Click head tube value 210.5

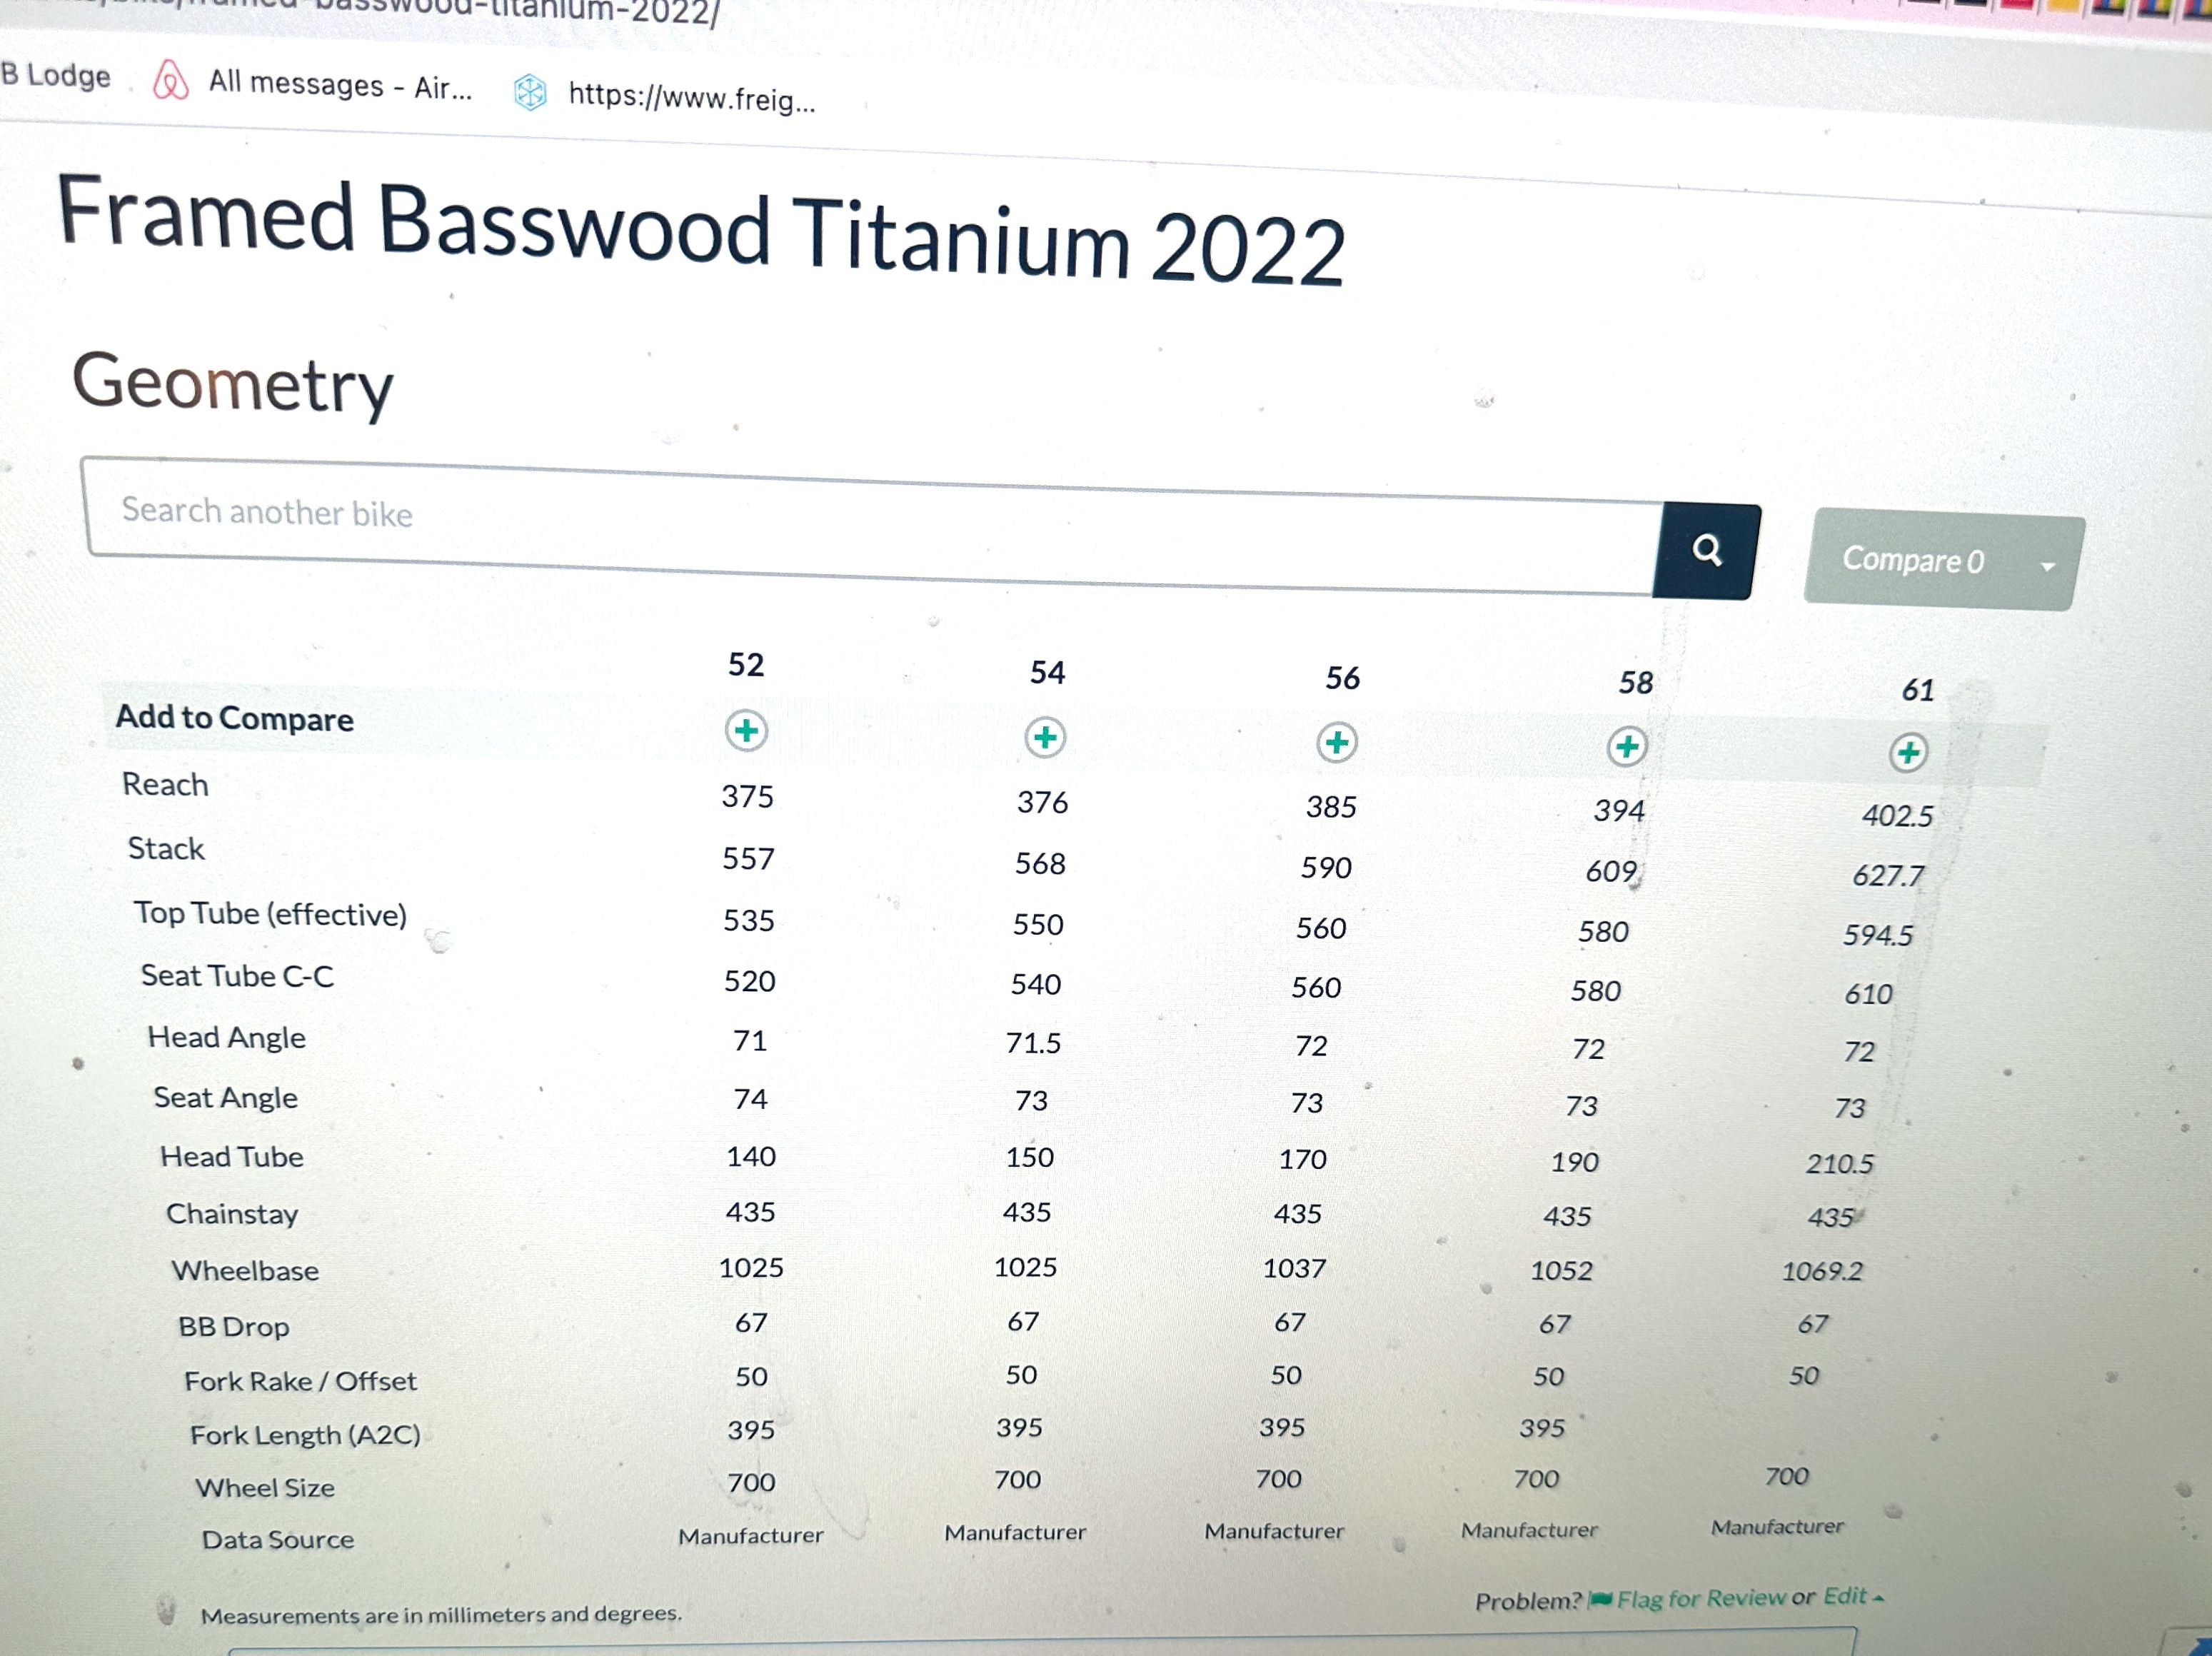1839,1164
